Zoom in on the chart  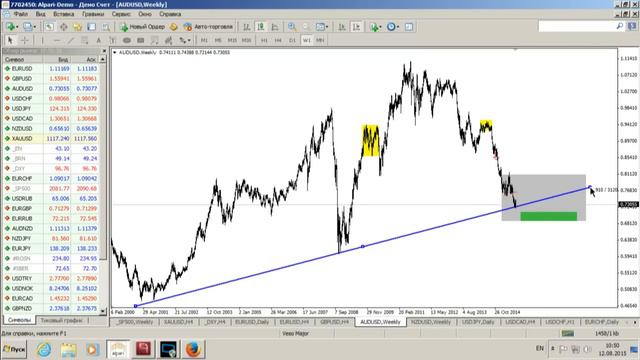click(x=292, y=27)
